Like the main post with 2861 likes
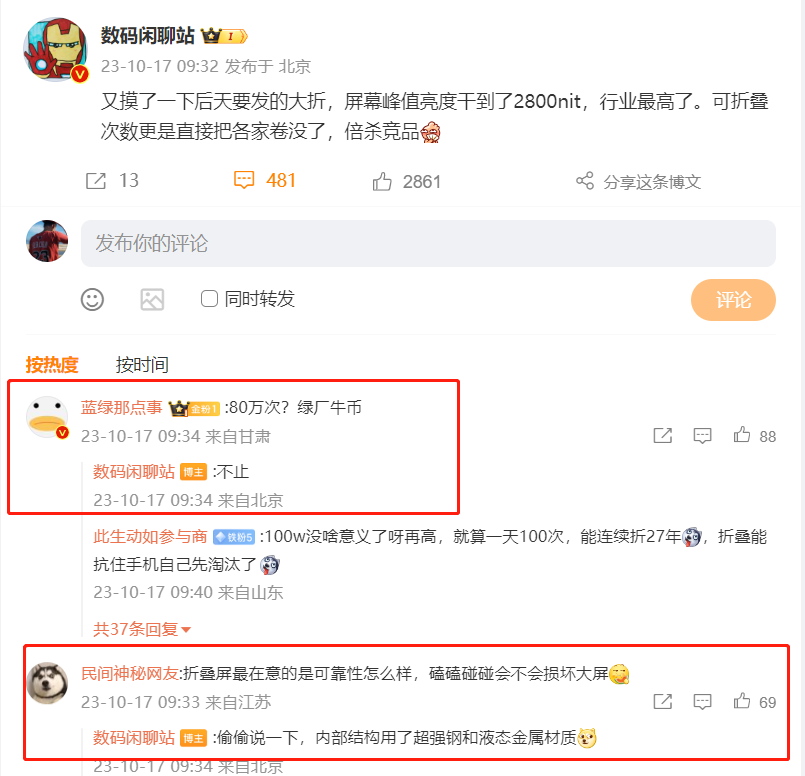The image size is (805, 776). coord(382,181)
